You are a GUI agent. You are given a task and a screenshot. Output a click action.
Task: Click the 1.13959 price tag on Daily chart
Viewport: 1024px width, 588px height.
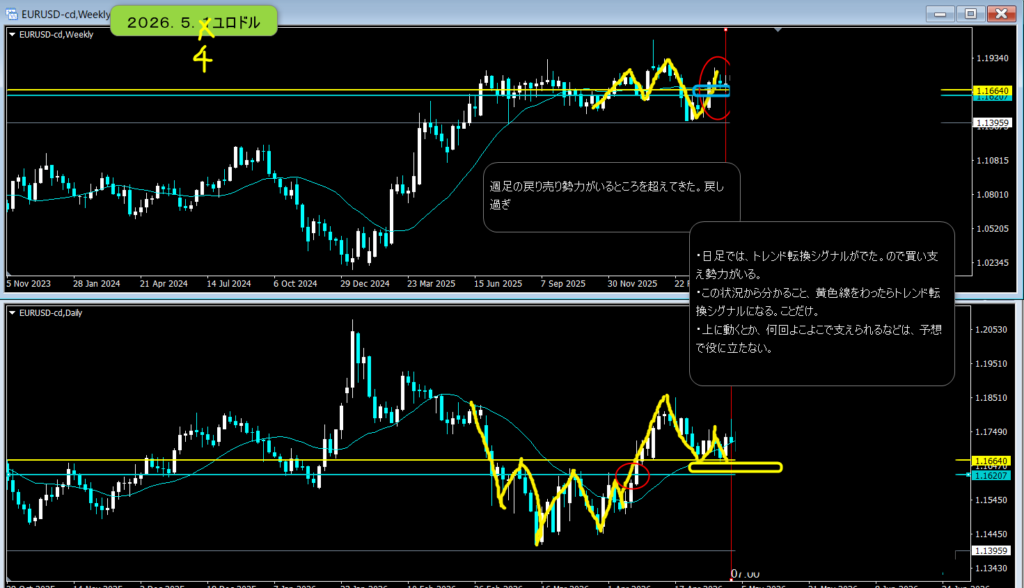tap(991, 551)
